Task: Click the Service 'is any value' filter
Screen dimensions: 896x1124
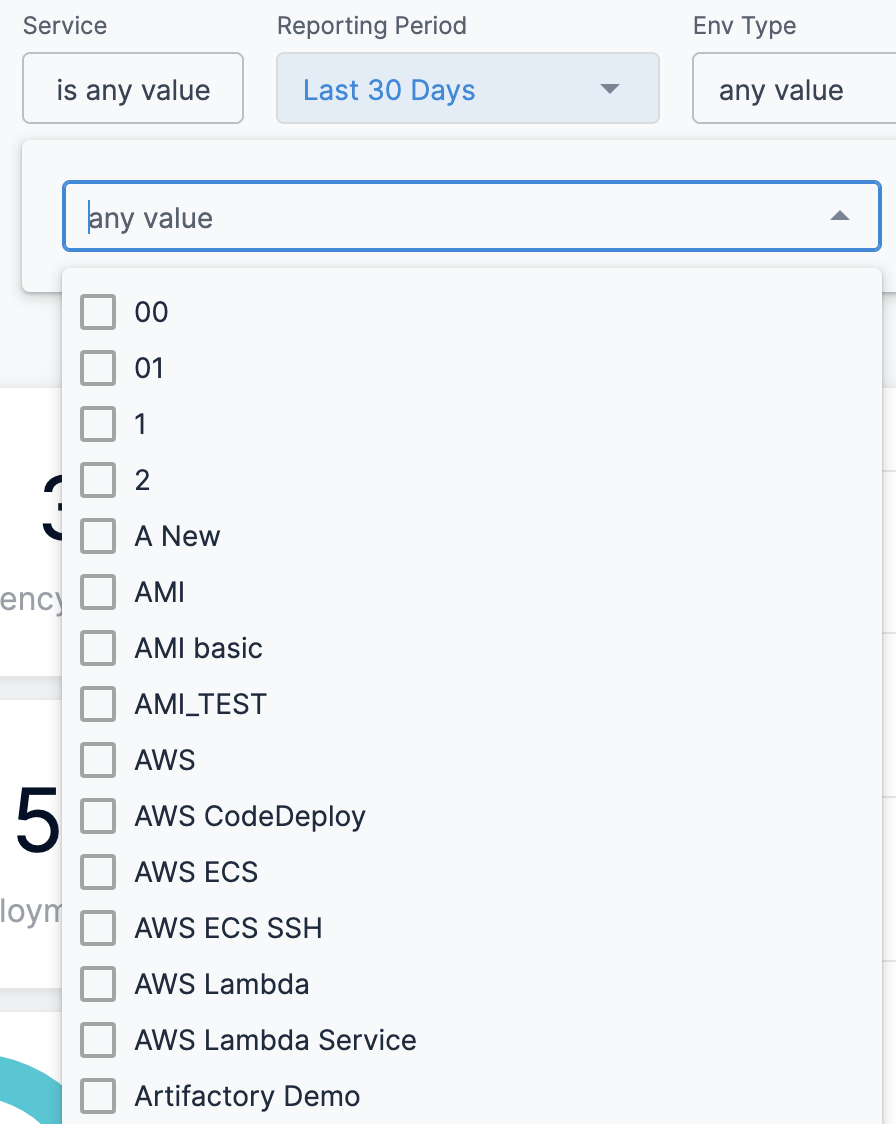Action: point(133,88)
